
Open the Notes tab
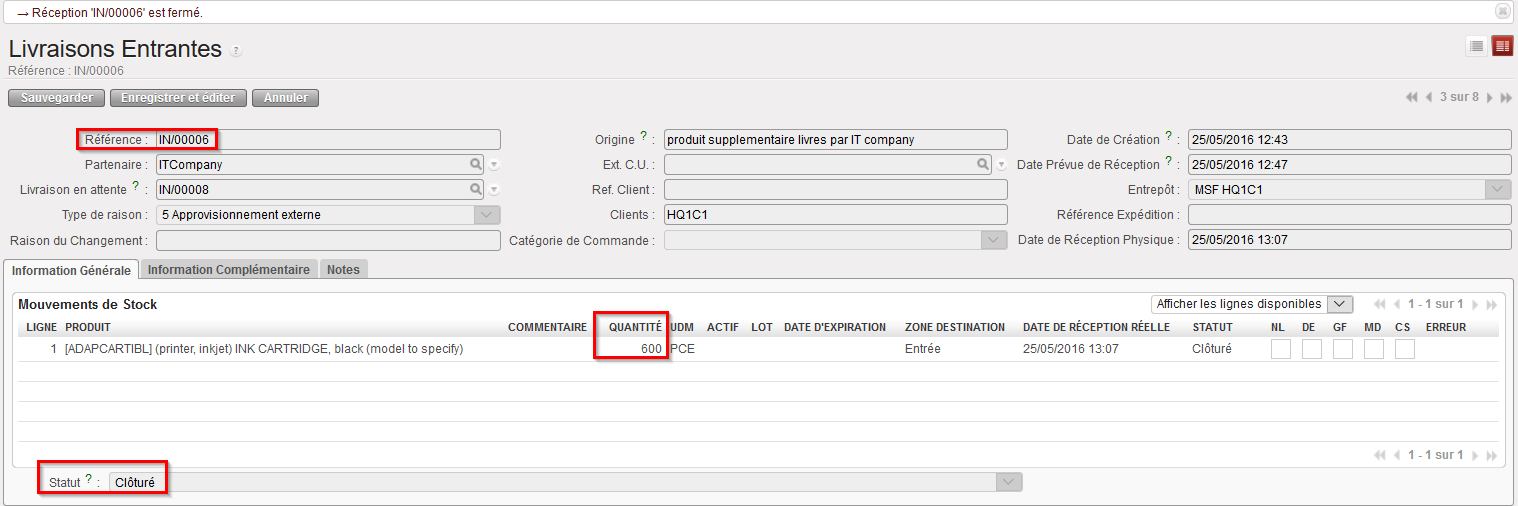pyautogui.click(x=343, y=270)
